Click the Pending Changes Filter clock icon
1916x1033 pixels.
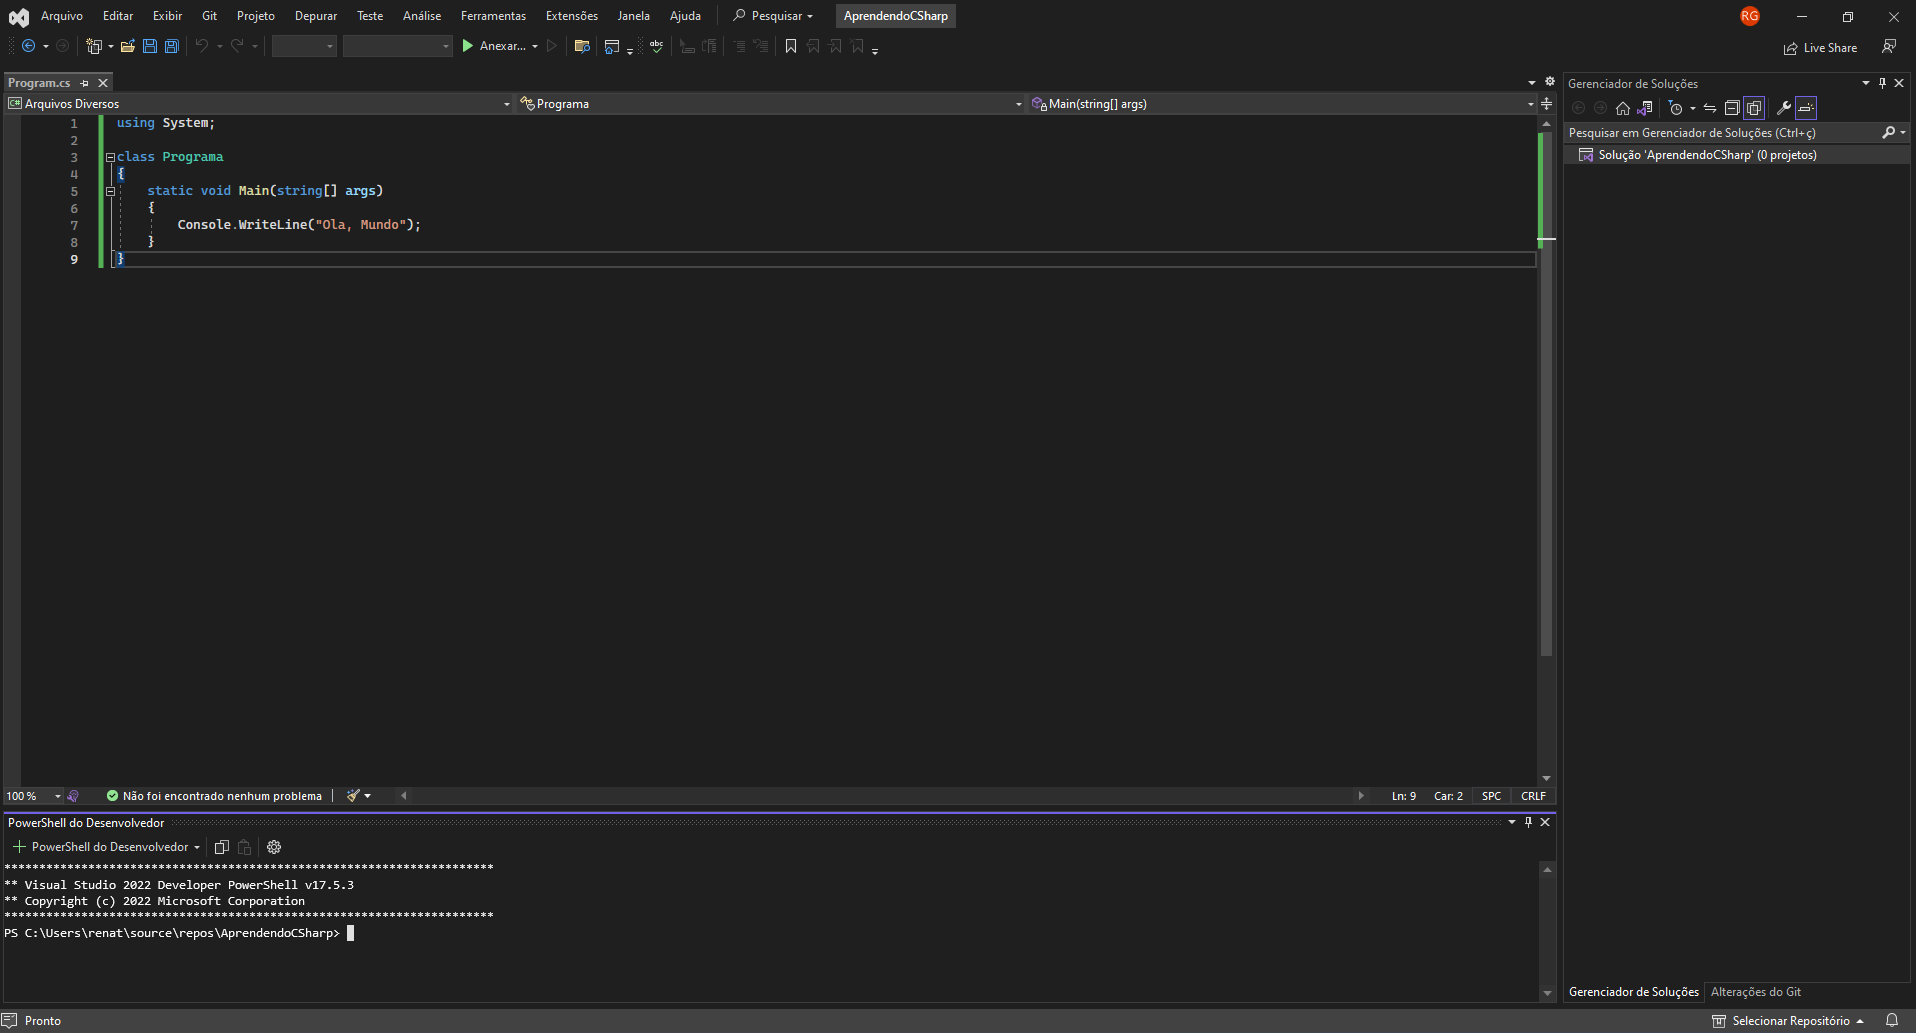coord(1676,108)
